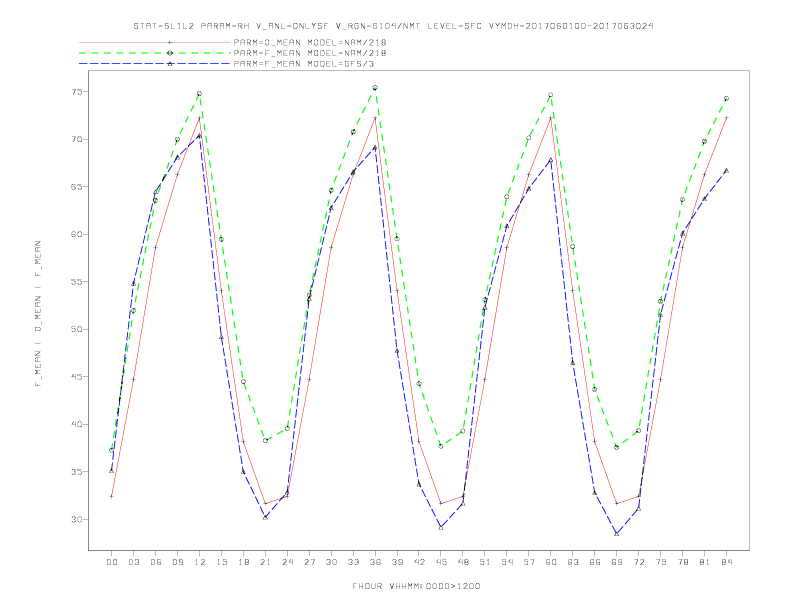Click x-axis forecast hour label 66
The height and width of the screenshot is (612, 792).
coord(595,562)
